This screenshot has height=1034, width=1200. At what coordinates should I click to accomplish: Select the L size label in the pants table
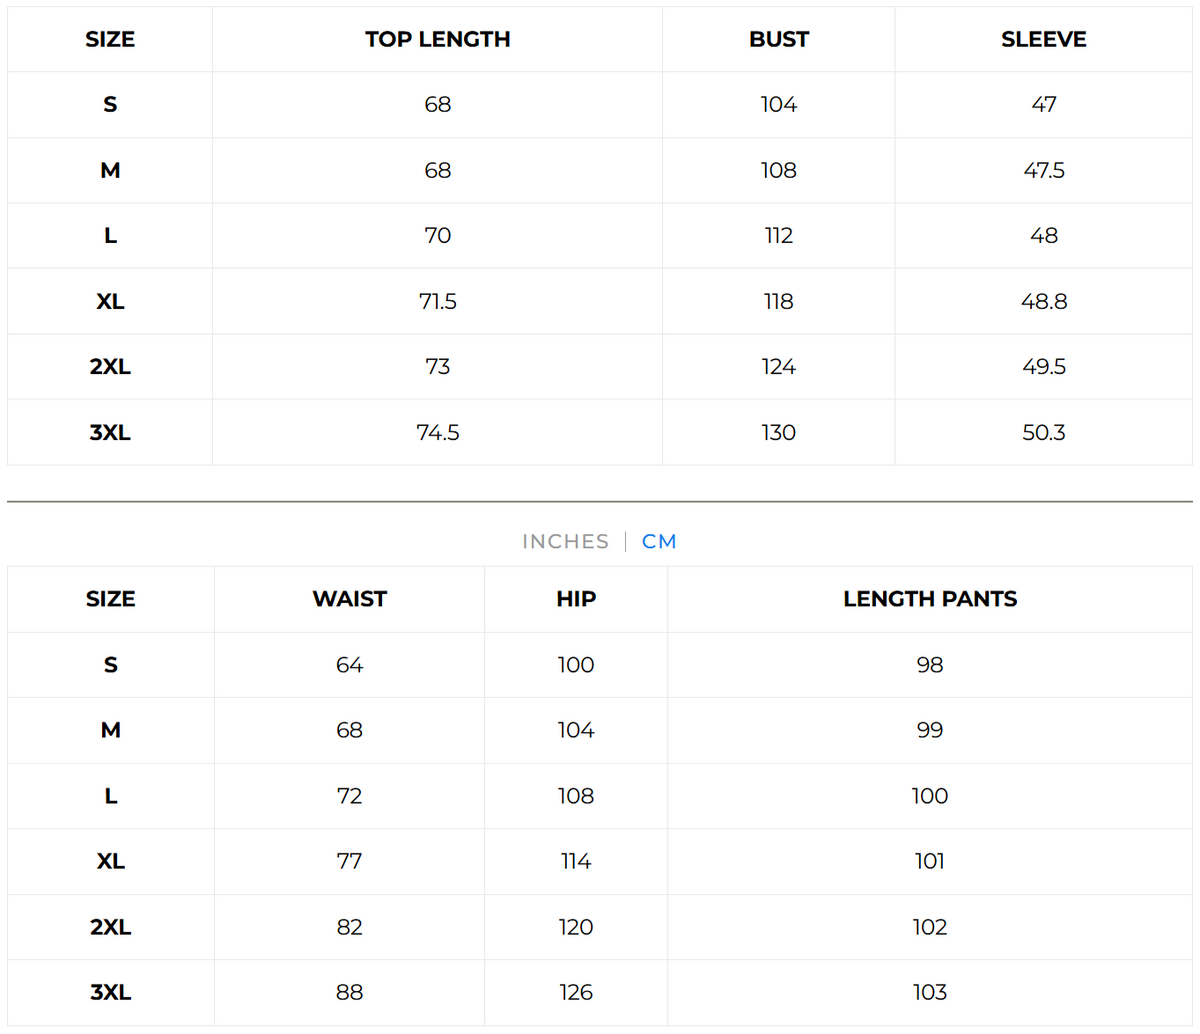click(x=110, y=796)
